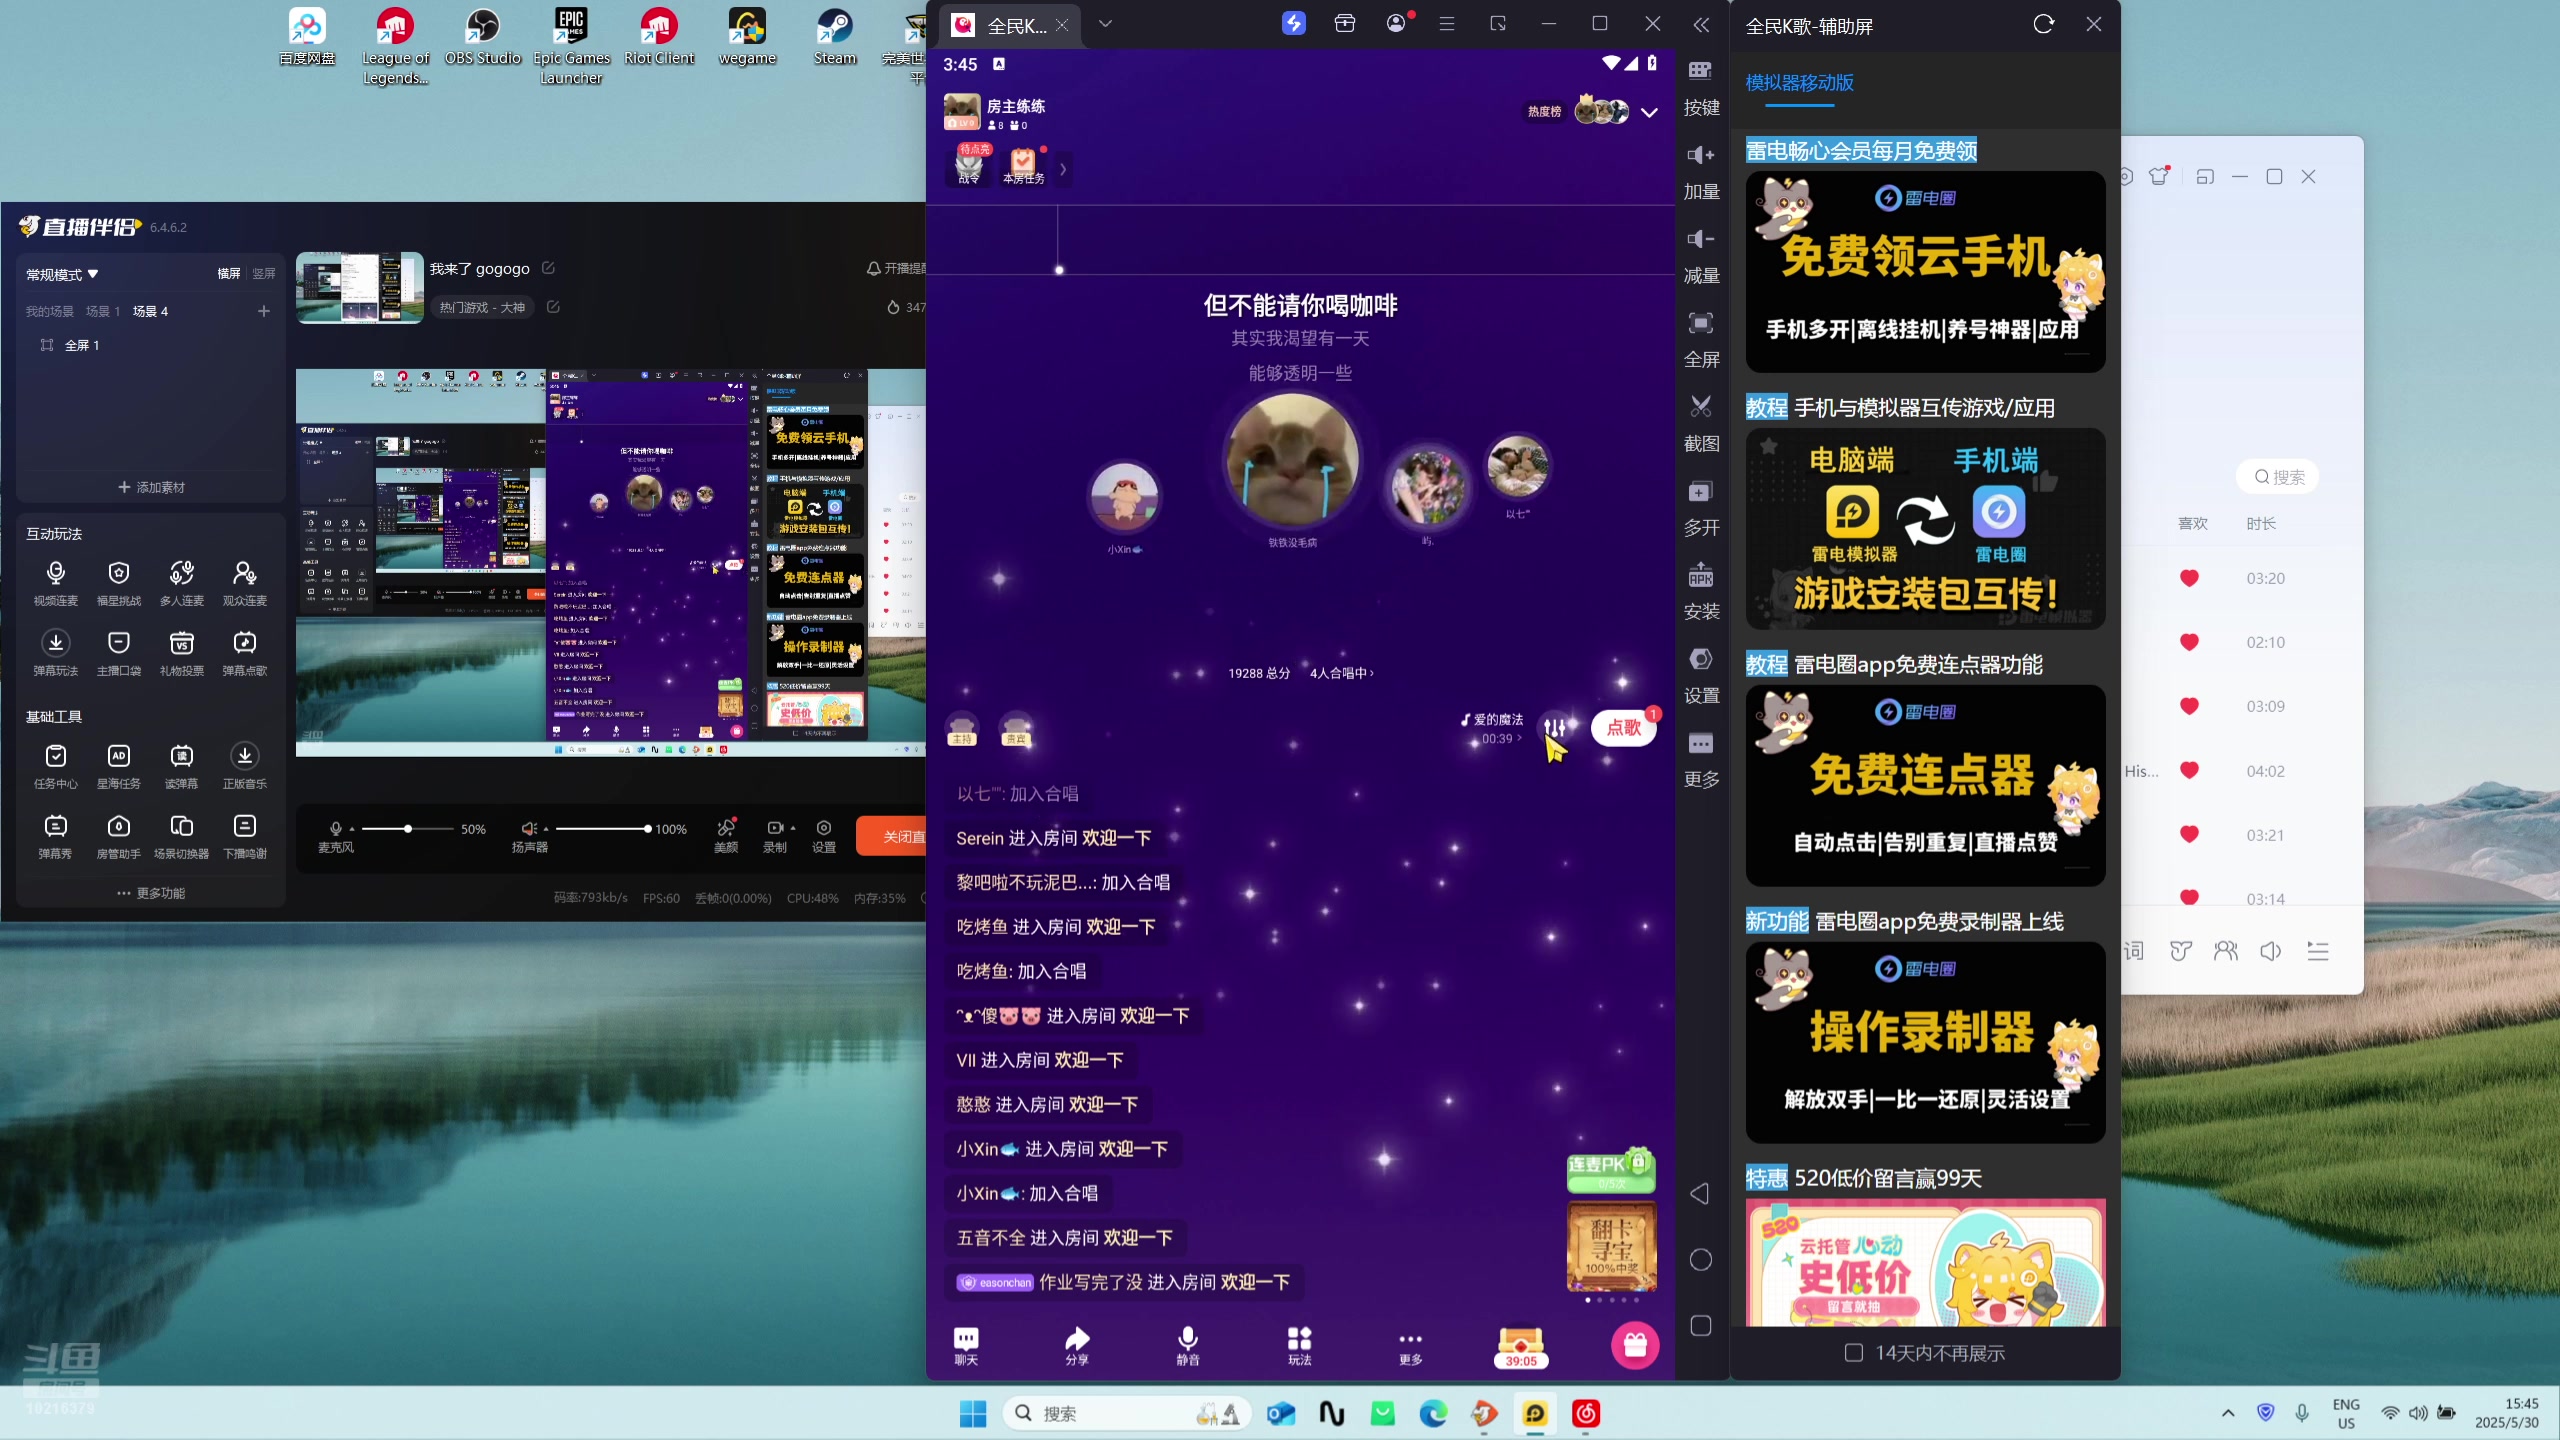
Task: Click 截图 screenshot scissors icon
Action: click(1701, 424)
